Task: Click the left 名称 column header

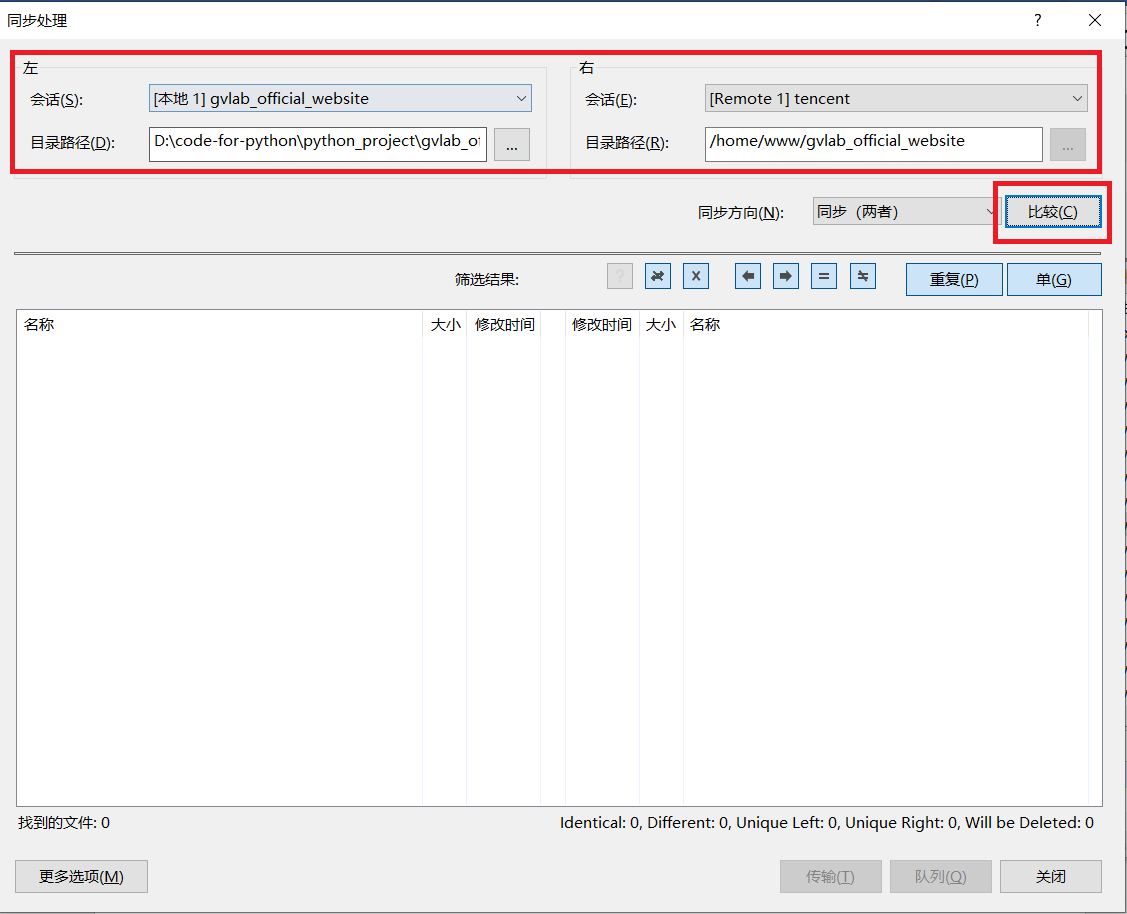Action: coord(220,325)
